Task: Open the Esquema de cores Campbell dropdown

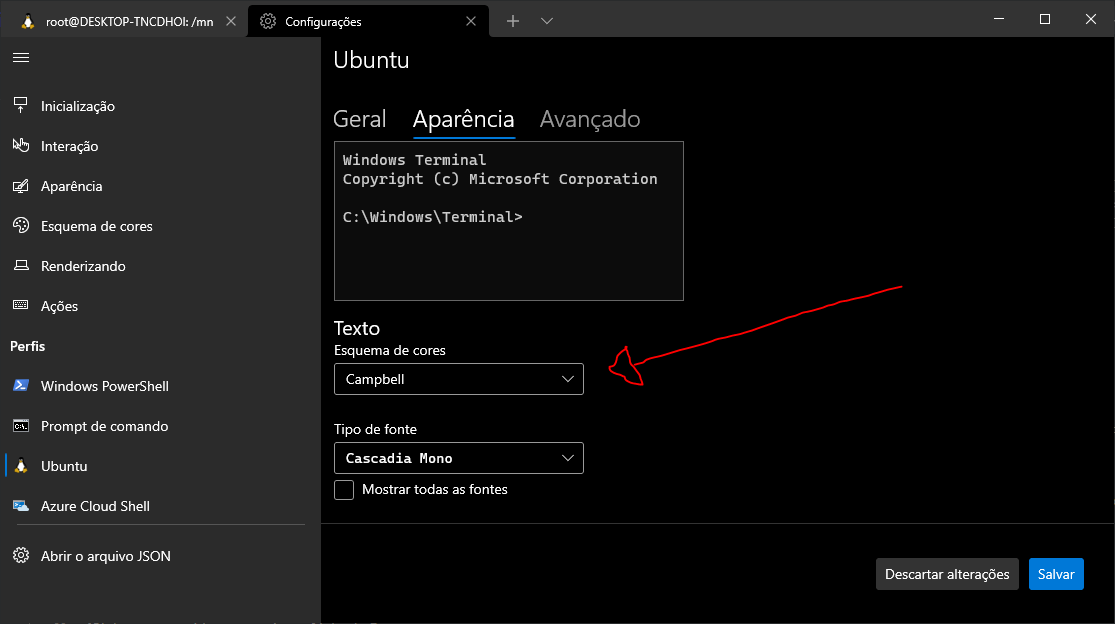Action: coord(459,379)
